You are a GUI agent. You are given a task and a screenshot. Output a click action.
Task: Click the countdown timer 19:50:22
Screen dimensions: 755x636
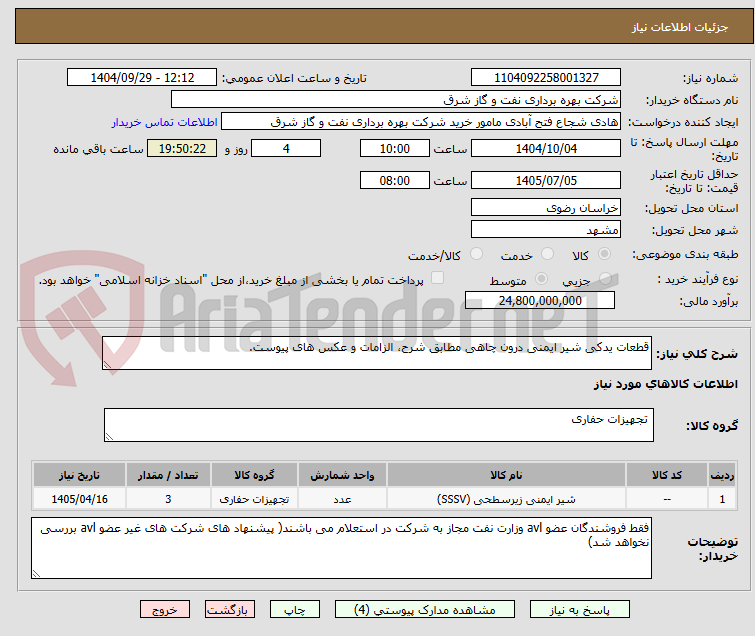[x=182, y=148]
